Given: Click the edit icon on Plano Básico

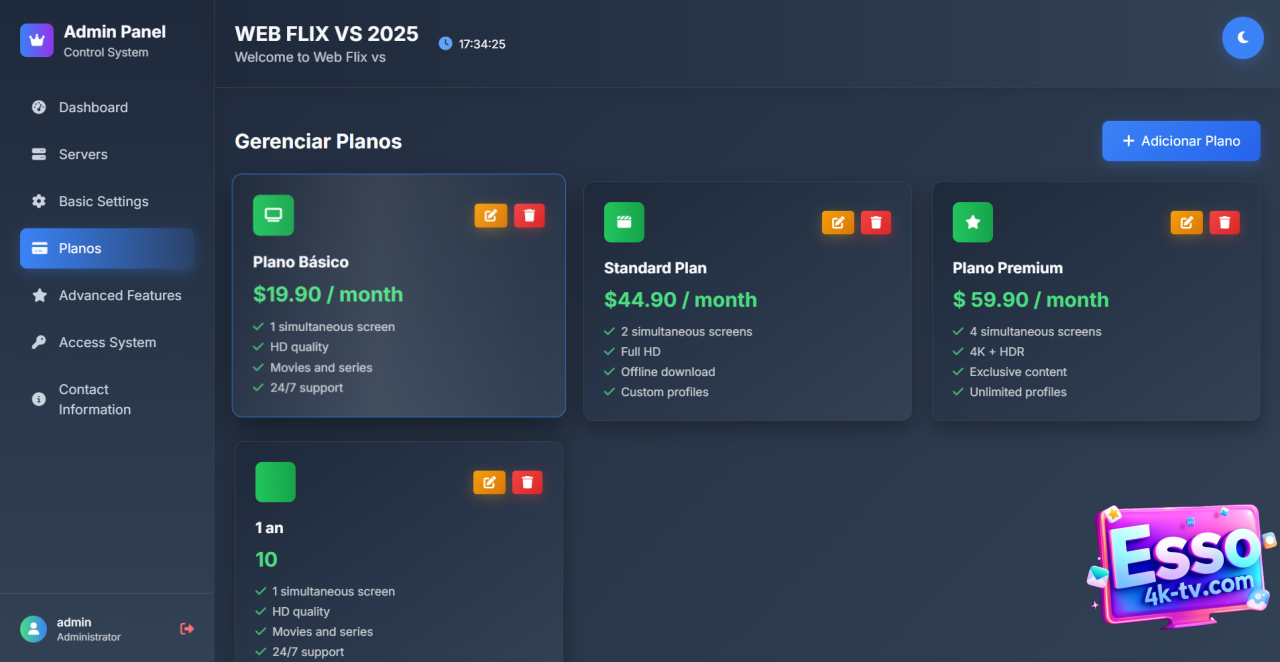Looking at the screenshot, I should click(490, 215).
